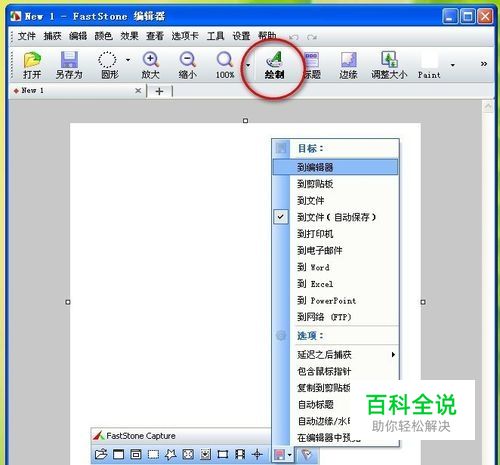Image resolution: width=500 pixels, height=465 pixels.
Task: Open the 文件 menu
Action: pos(26,36)
